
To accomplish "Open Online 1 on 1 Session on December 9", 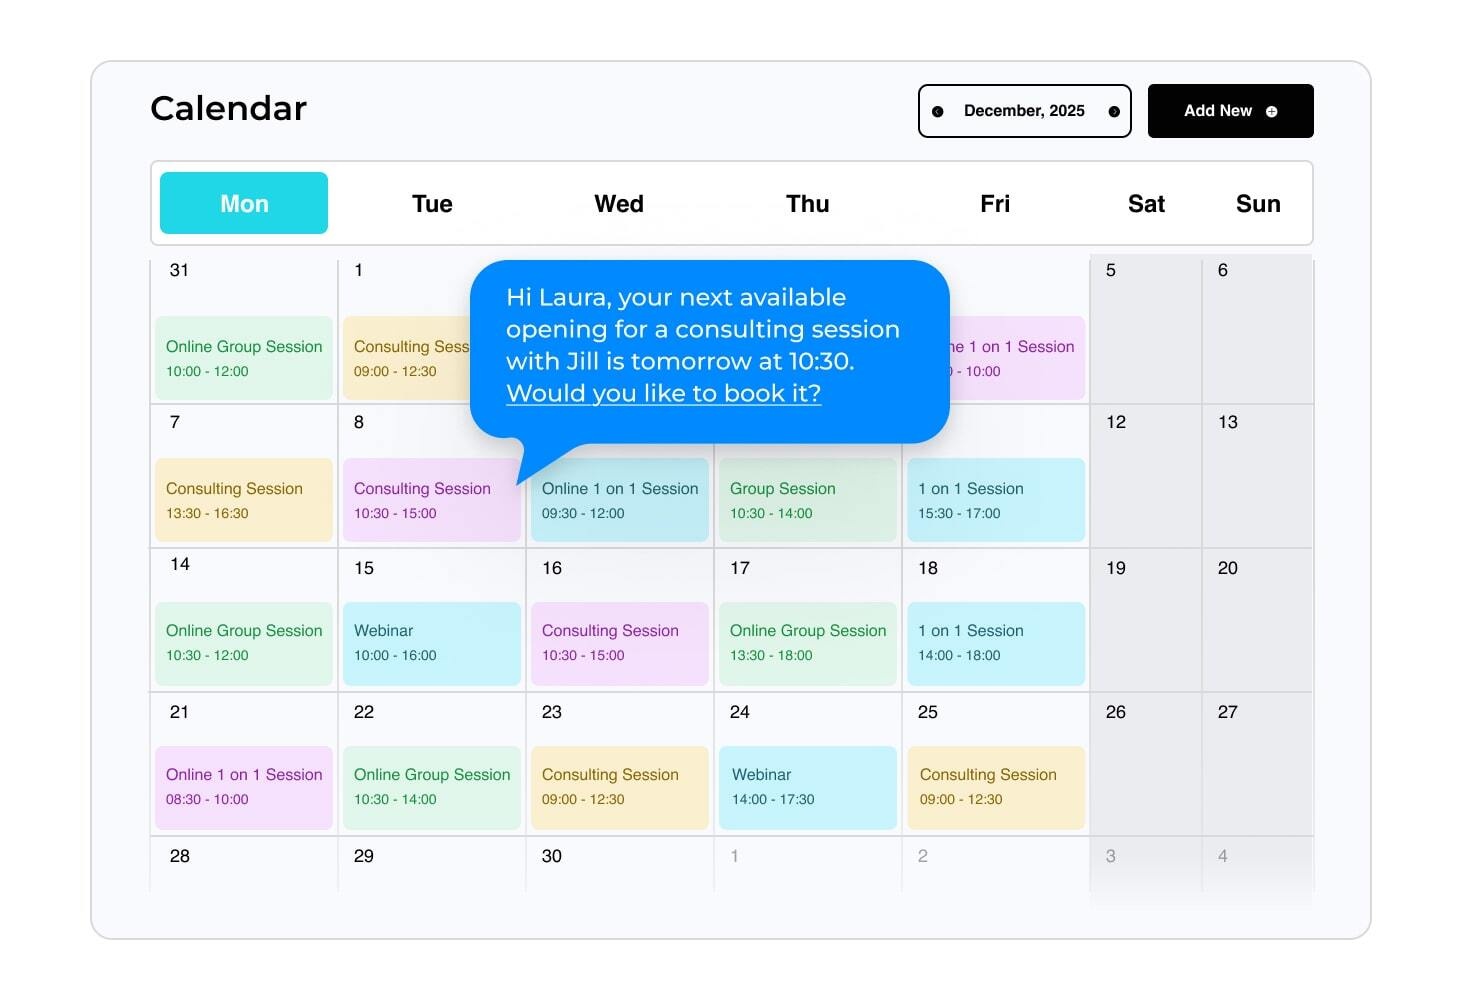I will 620,500.
